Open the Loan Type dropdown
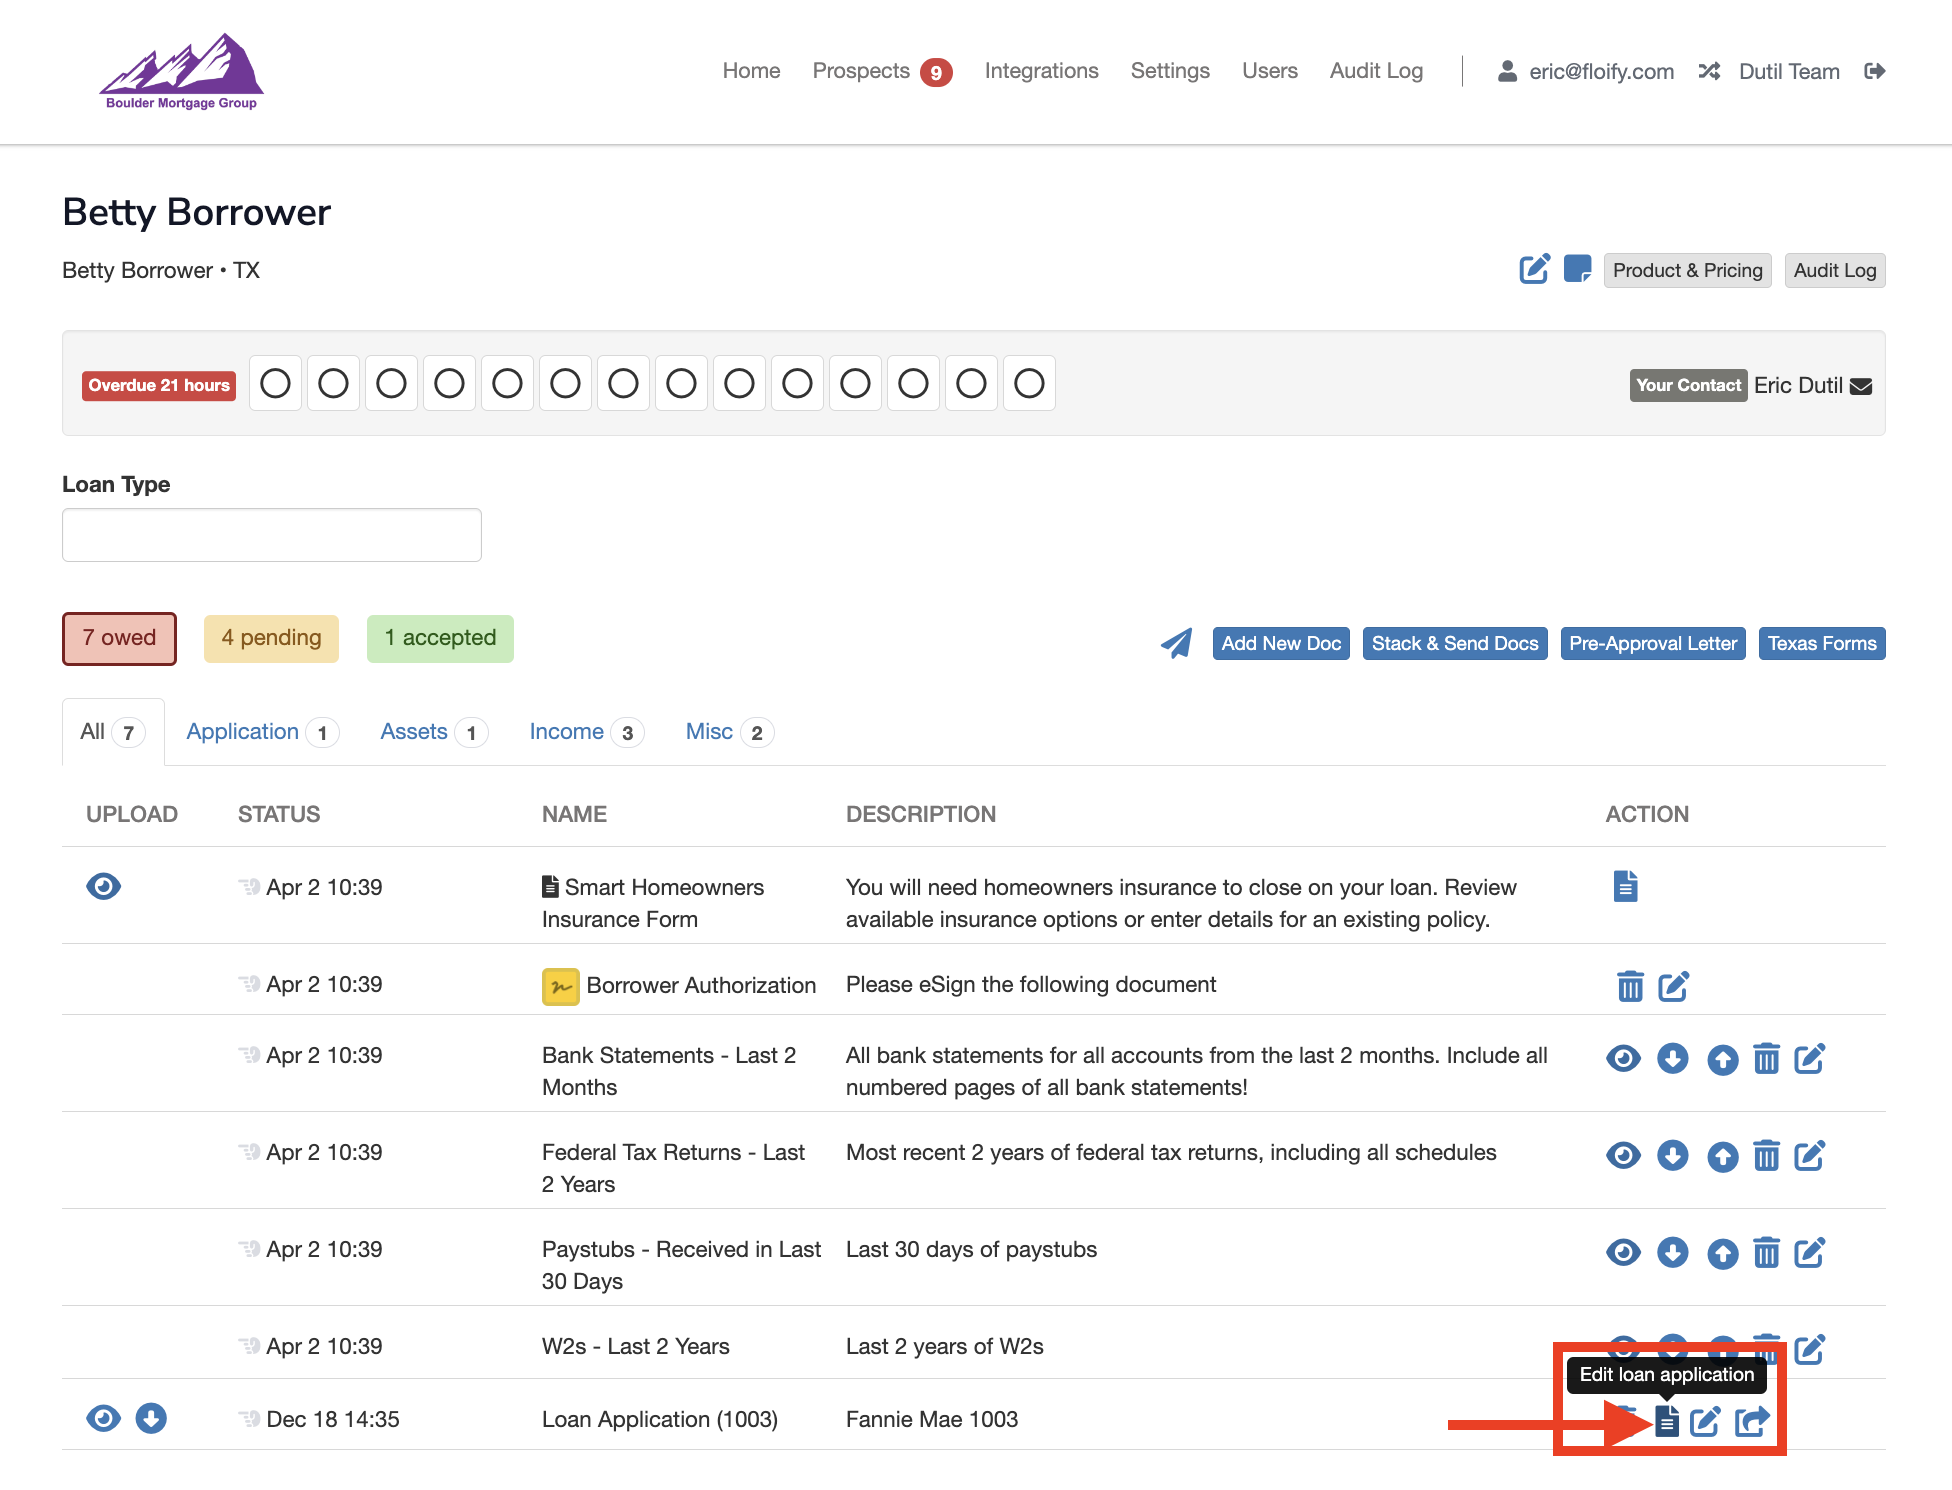Image resolution: width=1952 pixels, height=1490 pixels. tap(271, 534)
